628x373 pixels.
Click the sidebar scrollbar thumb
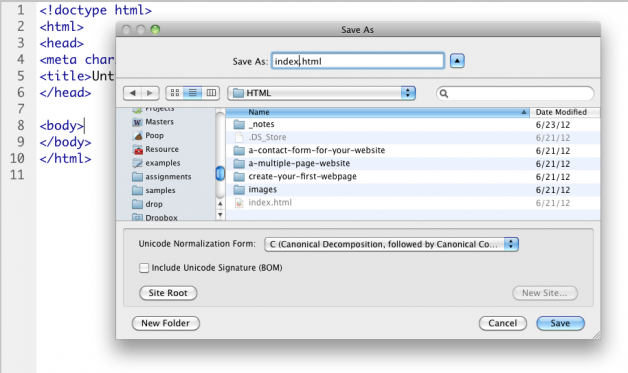220,173
